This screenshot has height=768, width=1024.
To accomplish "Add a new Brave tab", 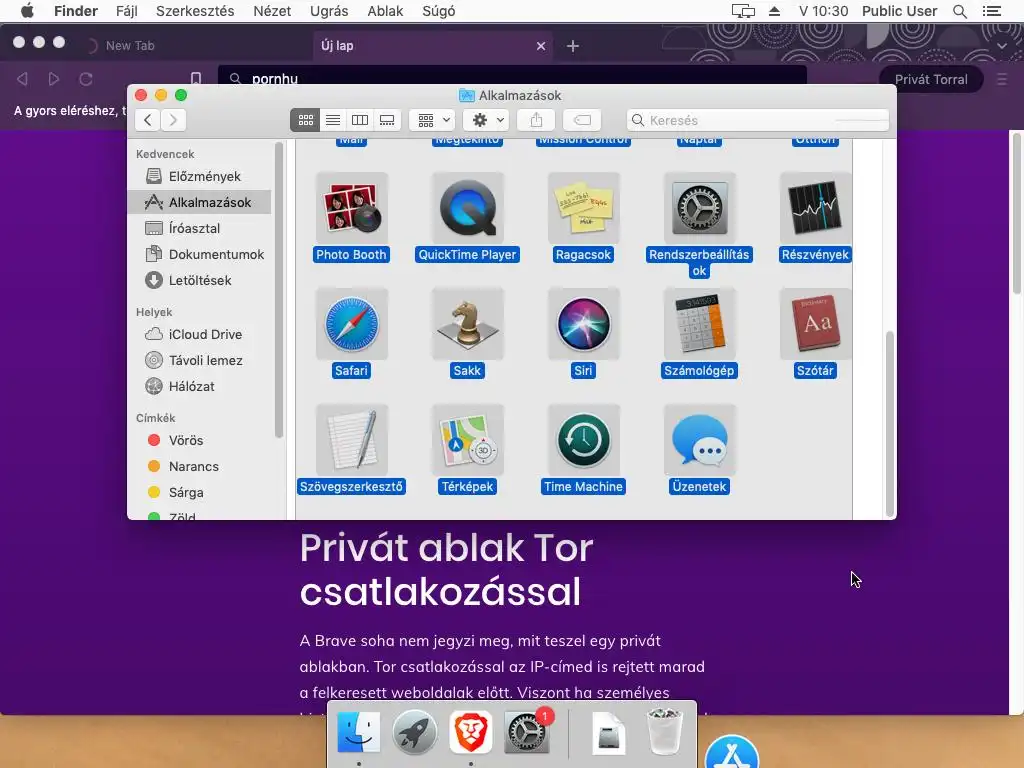I will click(x=573, y=46).
